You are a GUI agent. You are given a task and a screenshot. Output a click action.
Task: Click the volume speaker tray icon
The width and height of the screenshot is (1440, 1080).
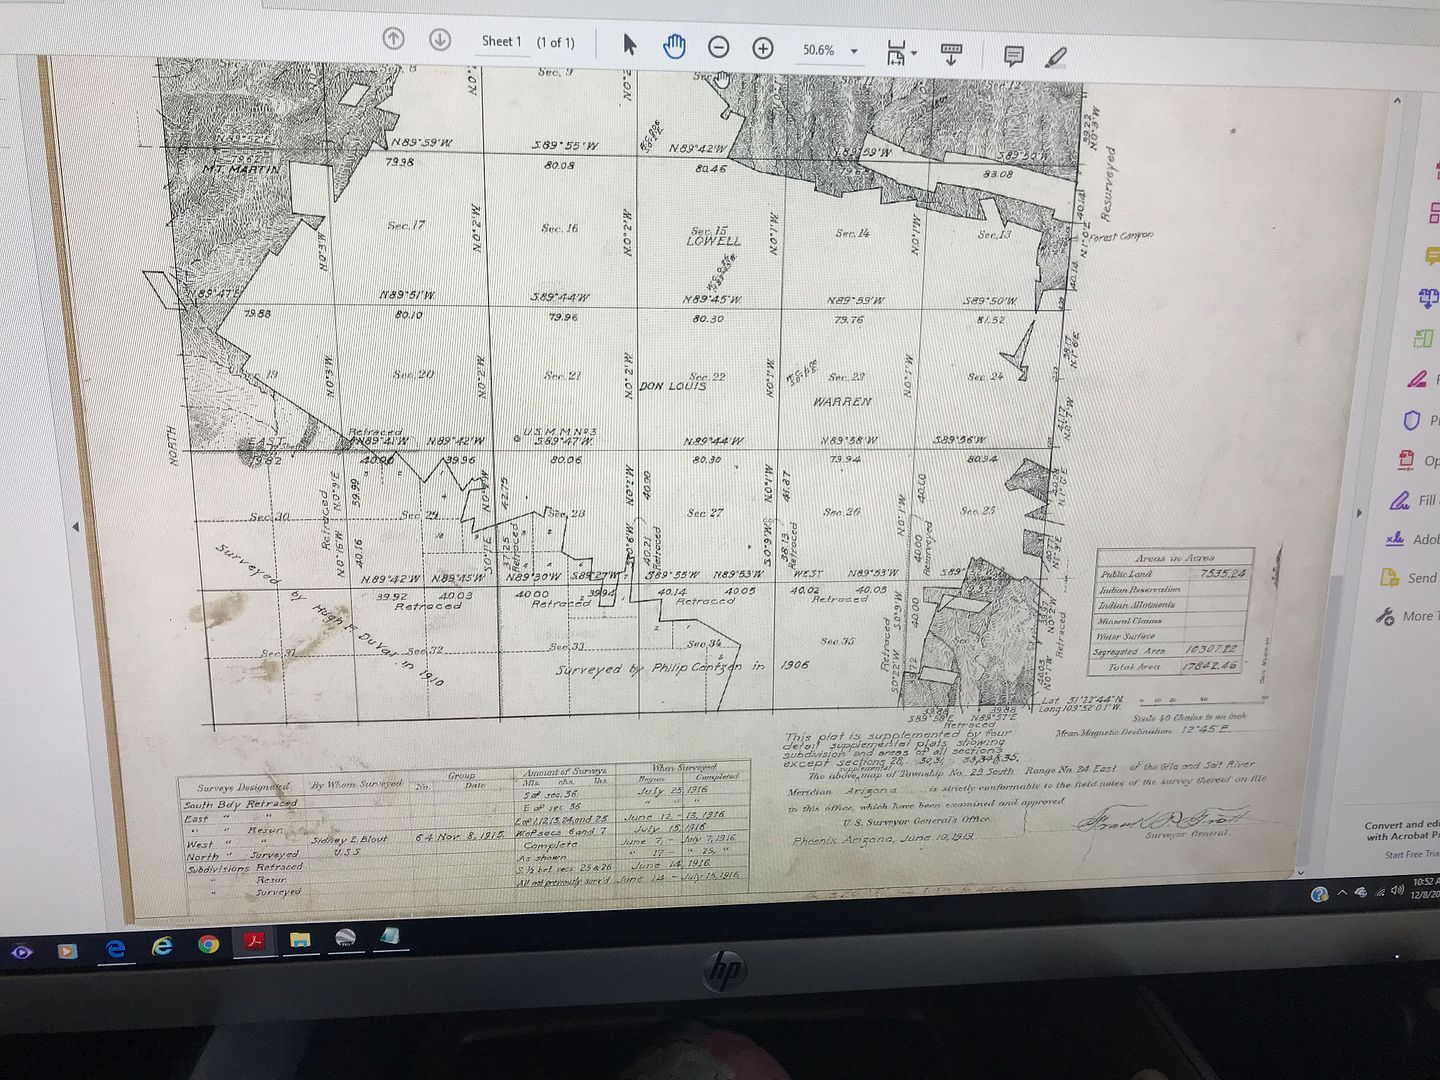[x=1397, y=890]
